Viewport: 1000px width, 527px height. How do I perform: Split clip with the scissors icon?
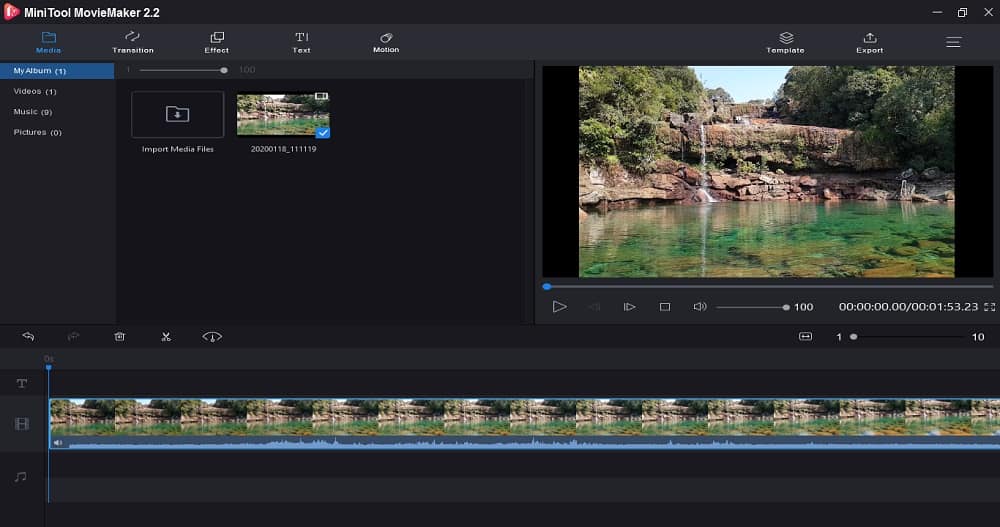tap(166, 336)
